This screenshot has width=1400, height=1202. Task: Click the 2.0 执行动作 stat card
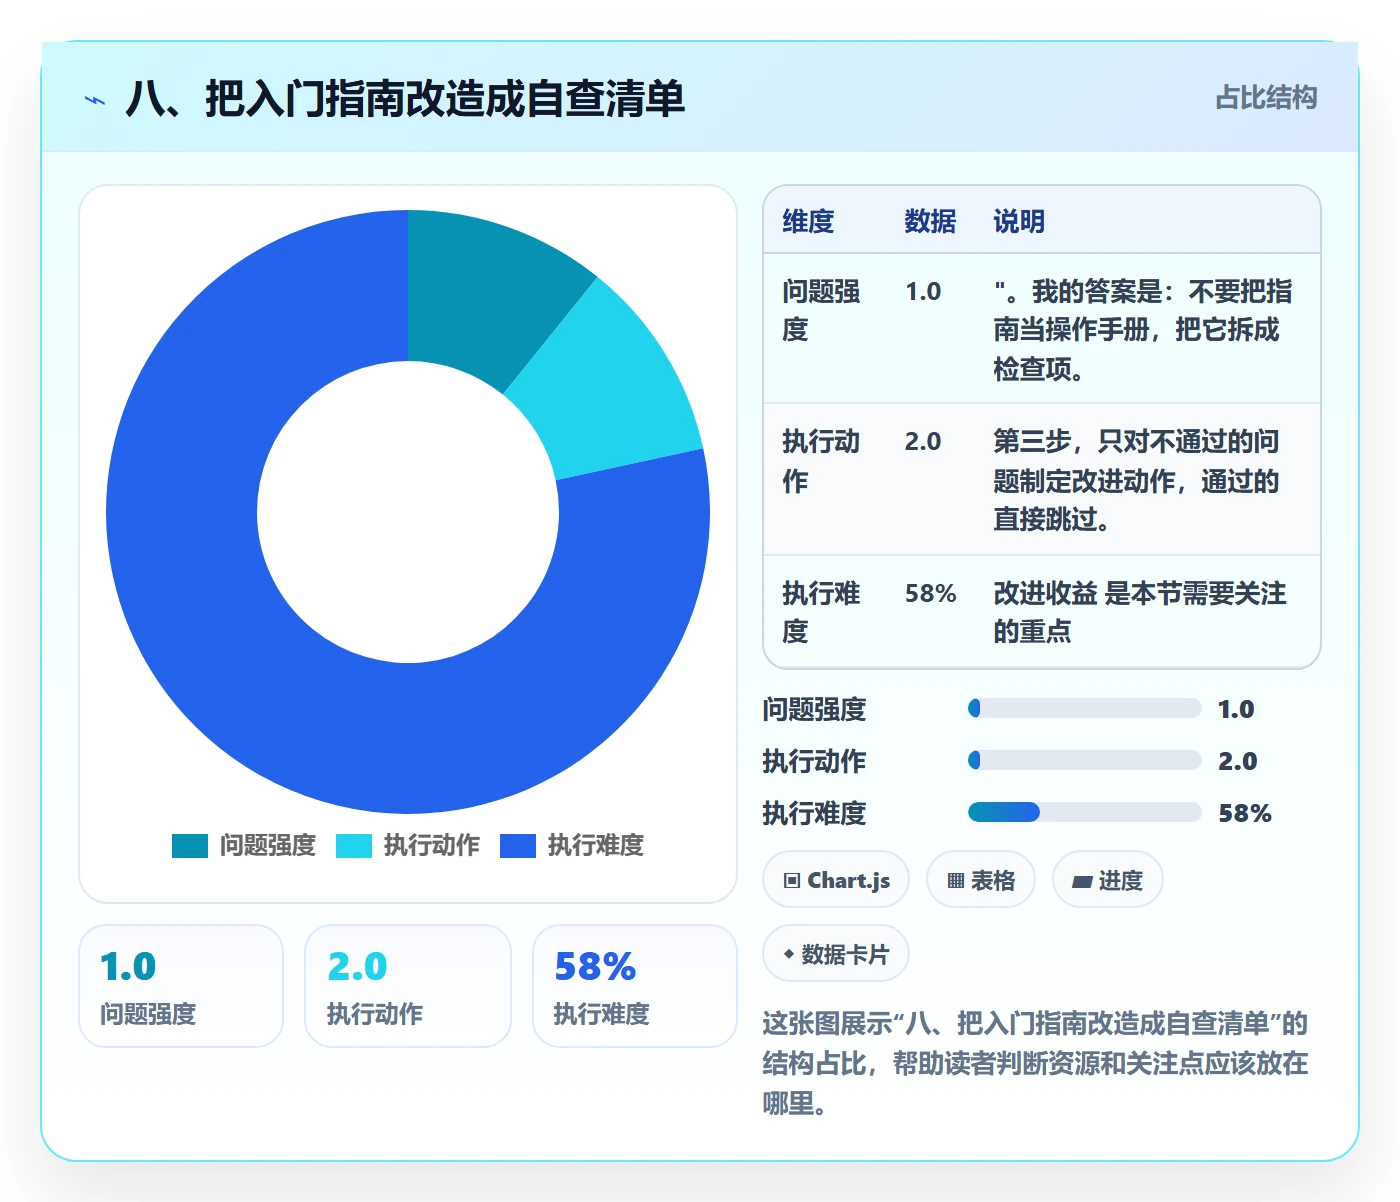(408, 986)
